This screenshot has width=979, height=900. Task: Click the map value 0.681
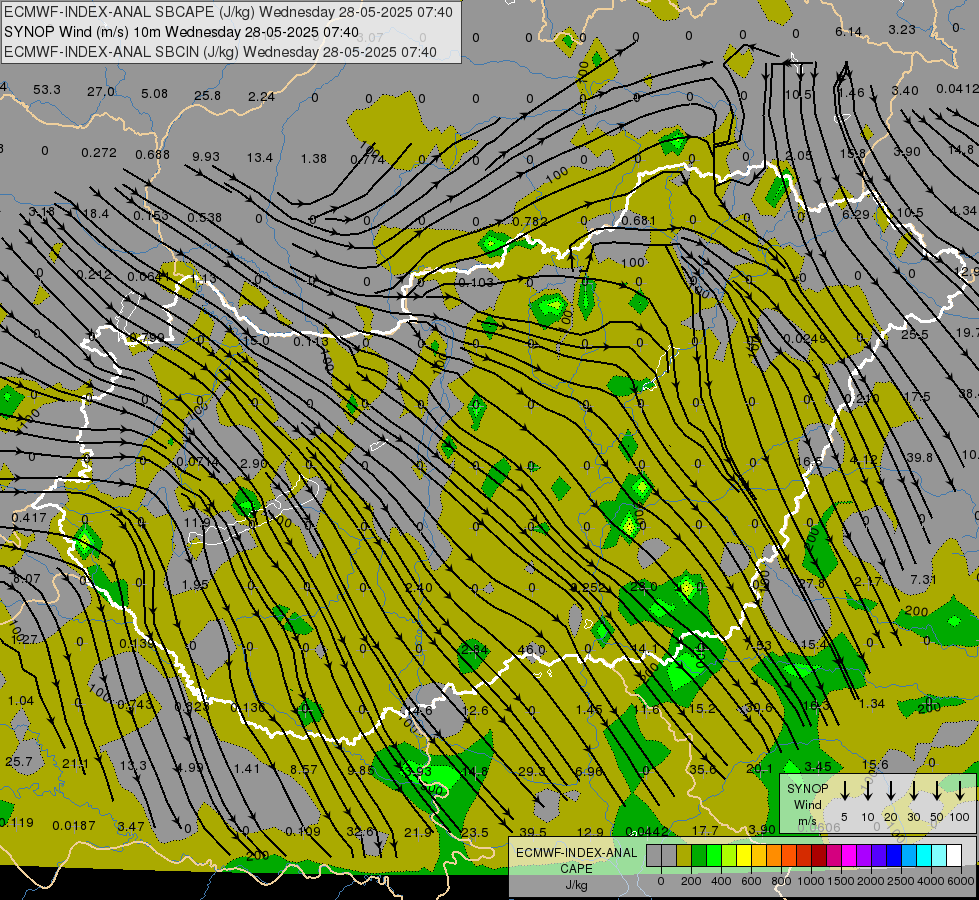pyautogui.click(x=639, y=220)
